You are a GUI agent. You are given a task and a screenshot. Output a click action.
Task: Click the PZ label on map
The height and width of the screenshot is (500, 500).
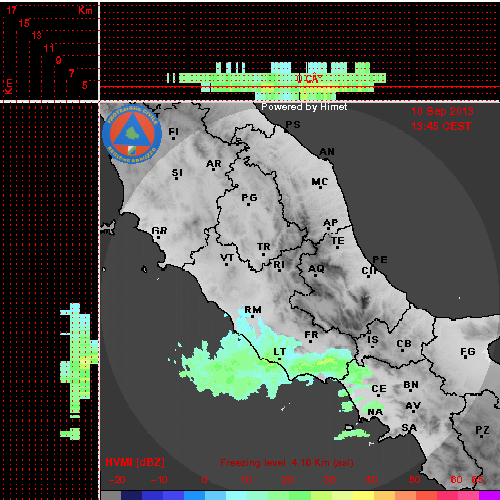tap(482, 430)
